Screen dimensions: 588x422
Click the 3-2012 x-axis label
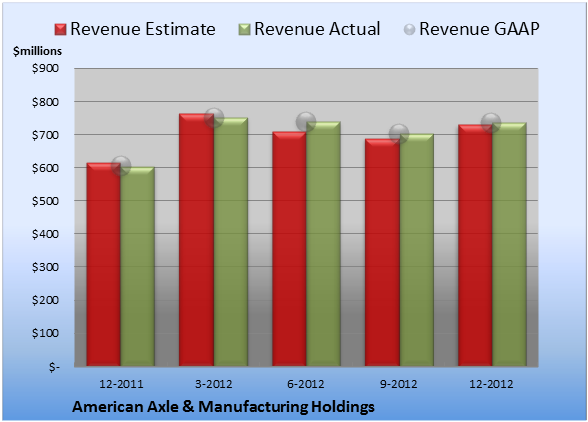(x=214, y=384)
